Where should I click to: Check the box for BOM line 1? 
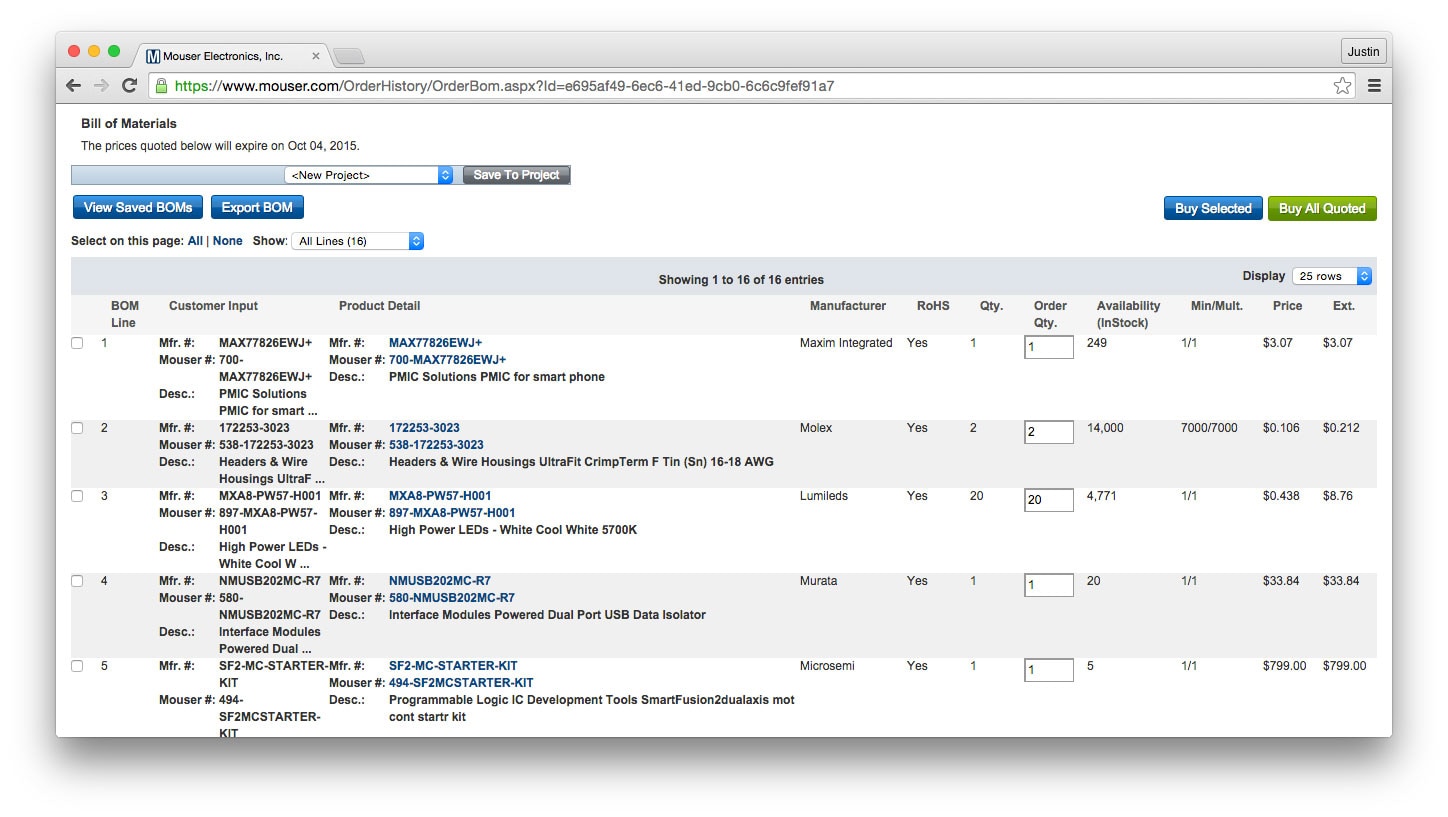[x=77, y=344]
